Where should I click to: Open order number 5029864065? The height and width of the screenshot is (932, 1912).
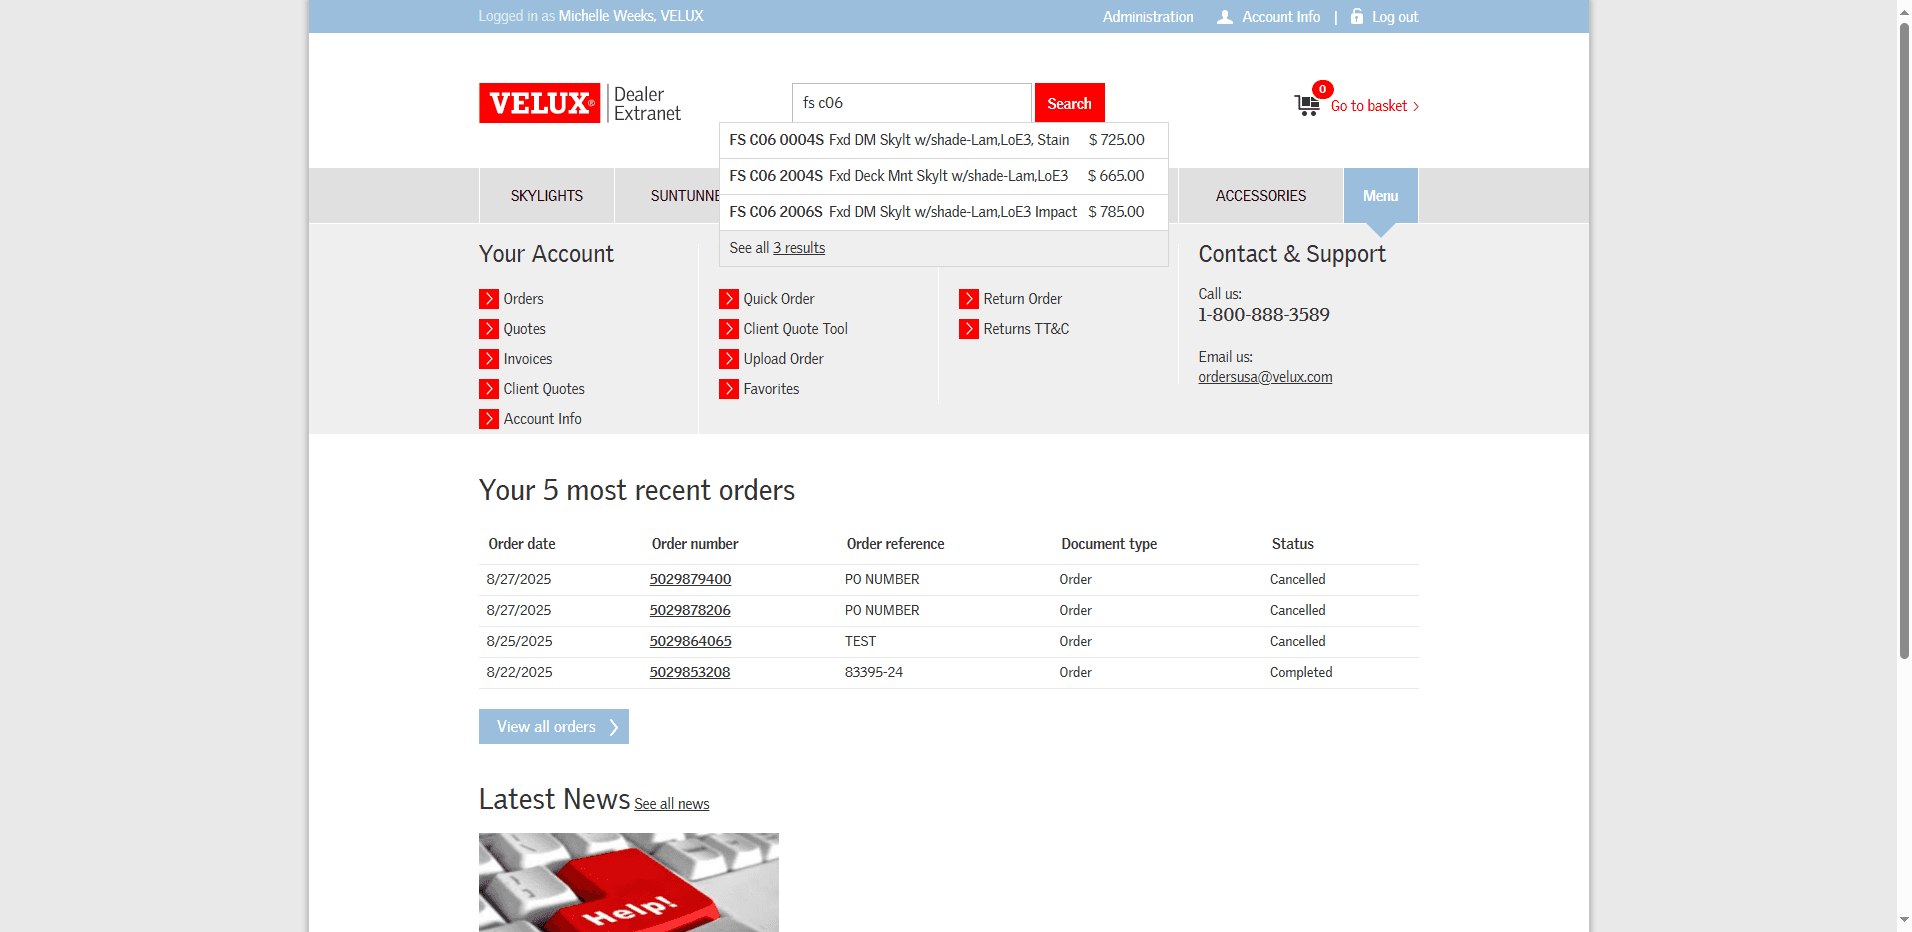pos(691,641)
